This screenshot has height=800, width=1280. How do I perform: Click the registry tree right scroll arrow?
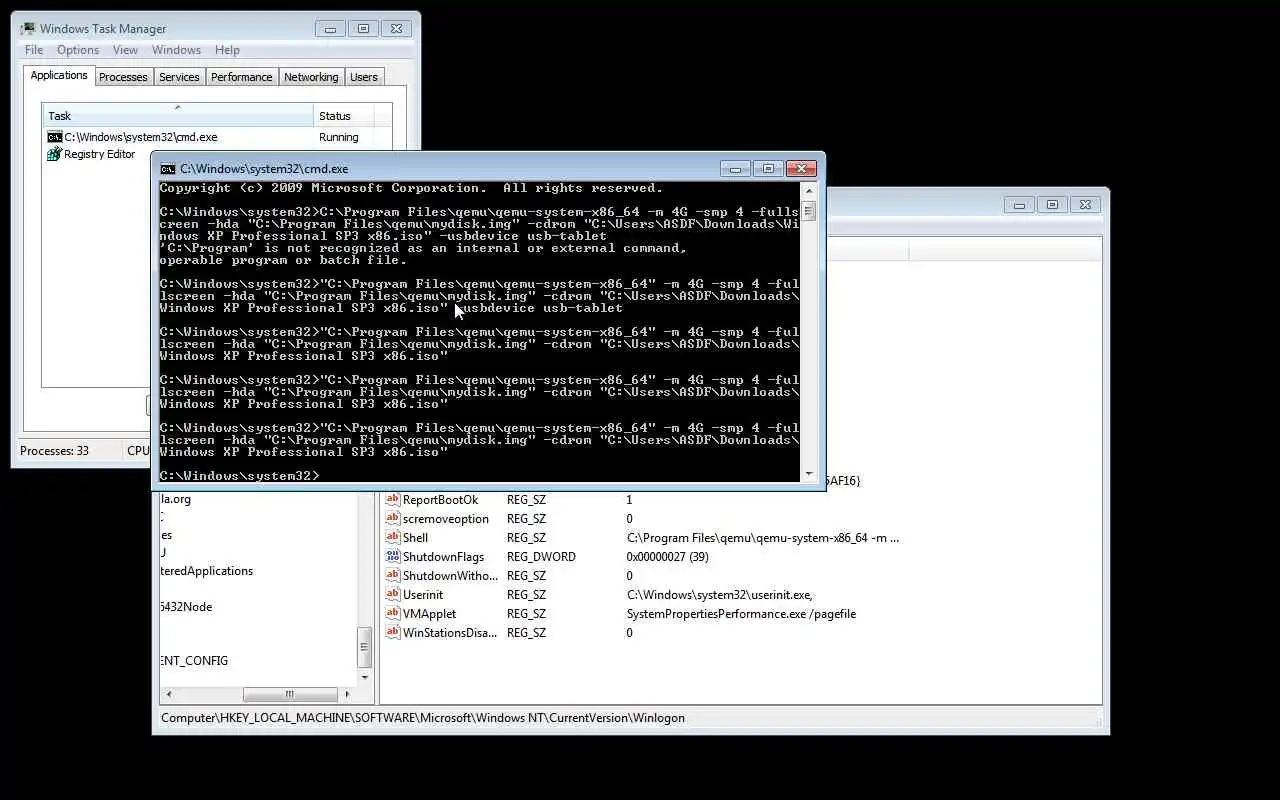[348, 694]
